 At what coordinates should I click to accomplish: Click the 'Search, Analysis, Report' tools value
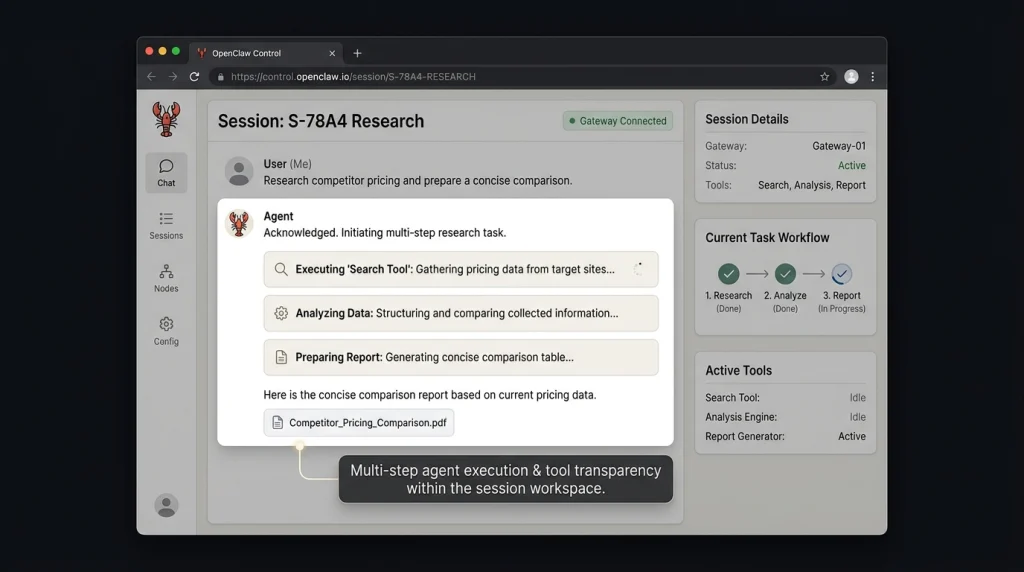(x=812, y=185)
